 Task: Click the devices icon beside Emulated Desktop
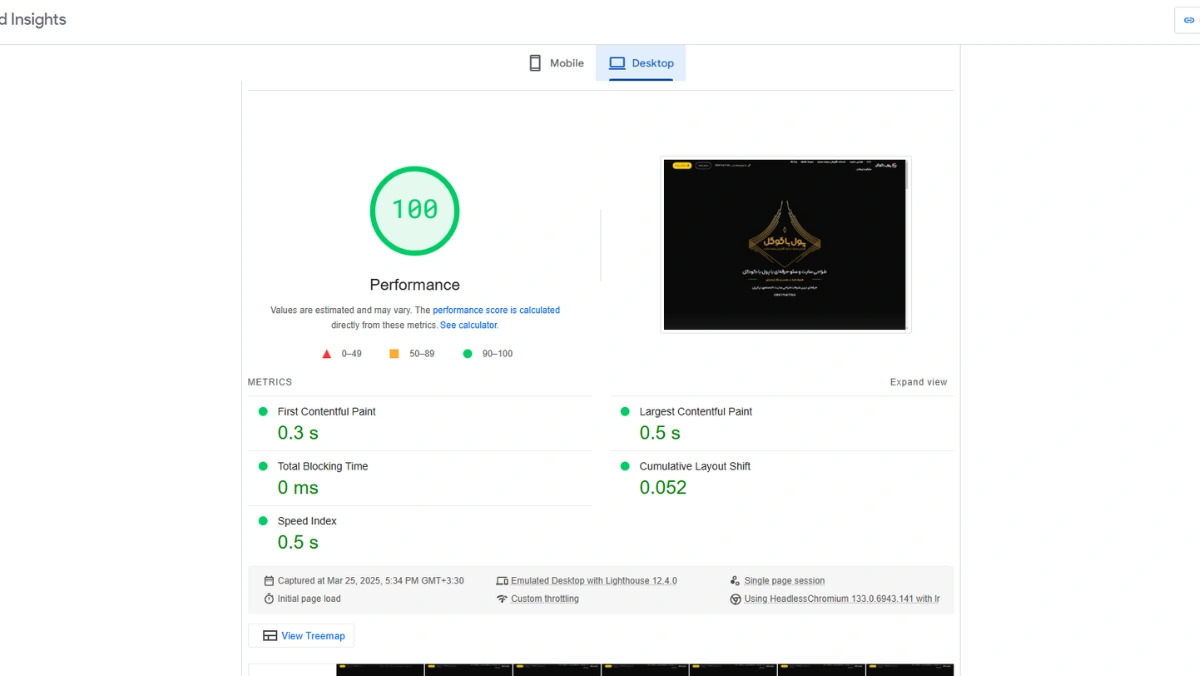pos(502,581)
